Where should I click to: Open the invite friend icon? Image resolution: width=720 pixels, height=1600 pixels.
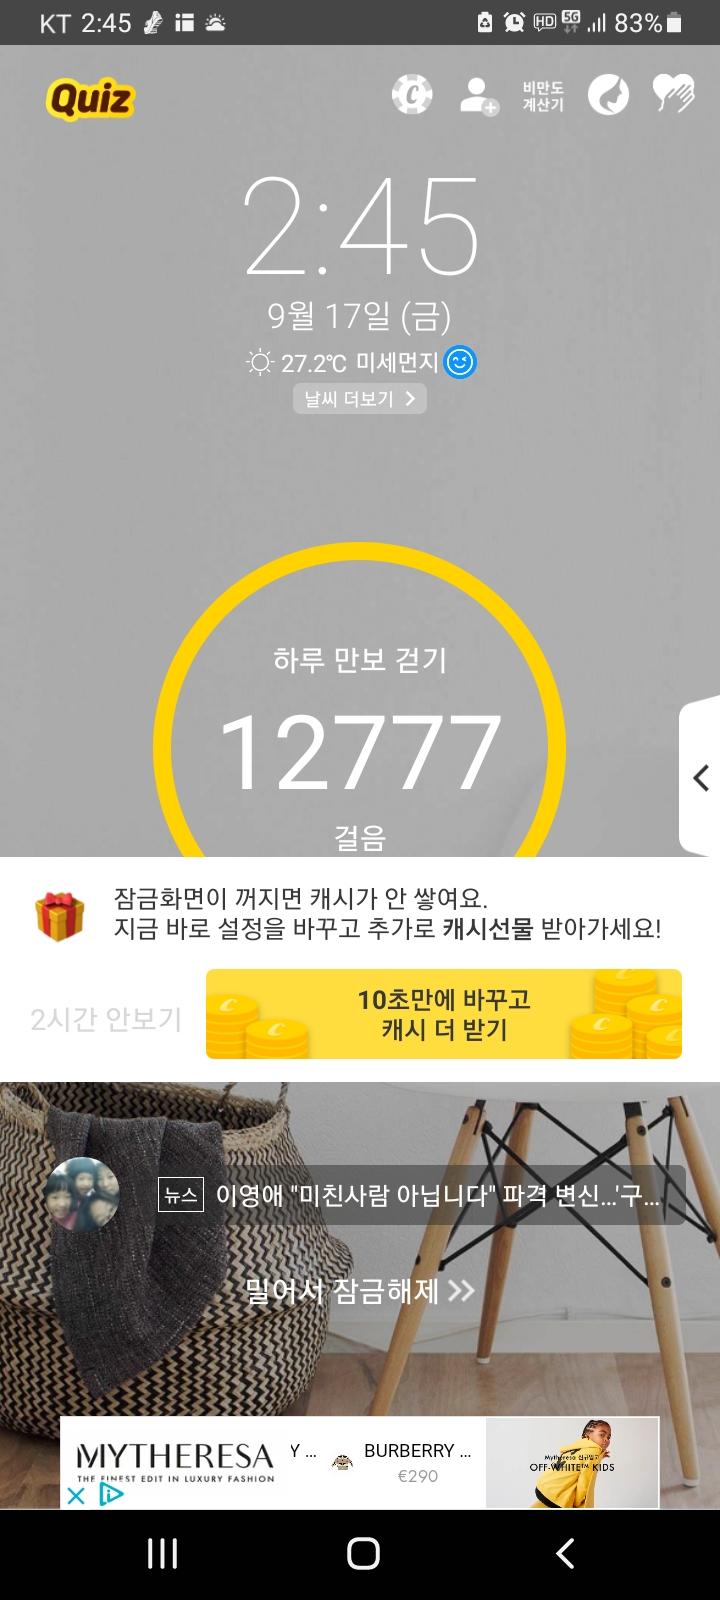pyautogui.click(x=478, y=96)
